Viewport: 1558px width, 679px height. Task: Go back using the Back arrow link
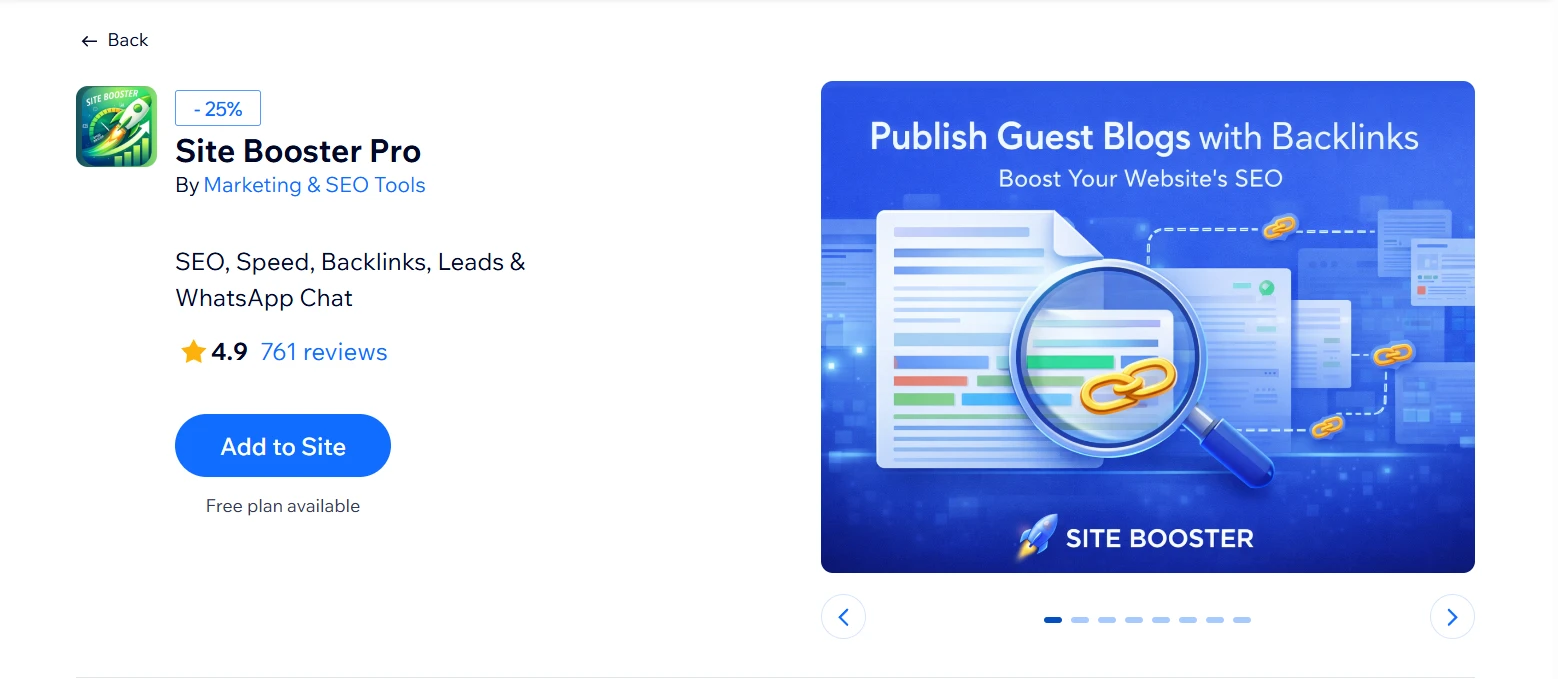[114, 40]
